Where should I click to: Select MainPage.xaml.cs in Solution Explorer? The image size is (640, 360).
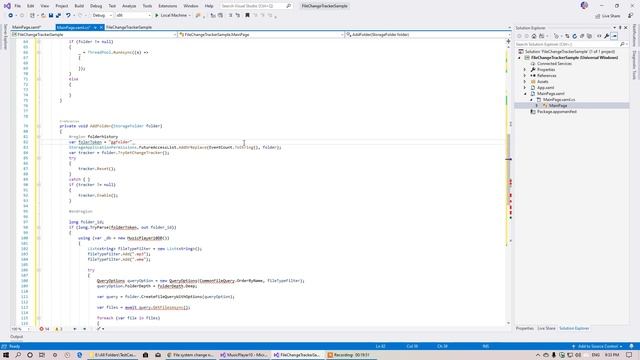tap(558, 100)
